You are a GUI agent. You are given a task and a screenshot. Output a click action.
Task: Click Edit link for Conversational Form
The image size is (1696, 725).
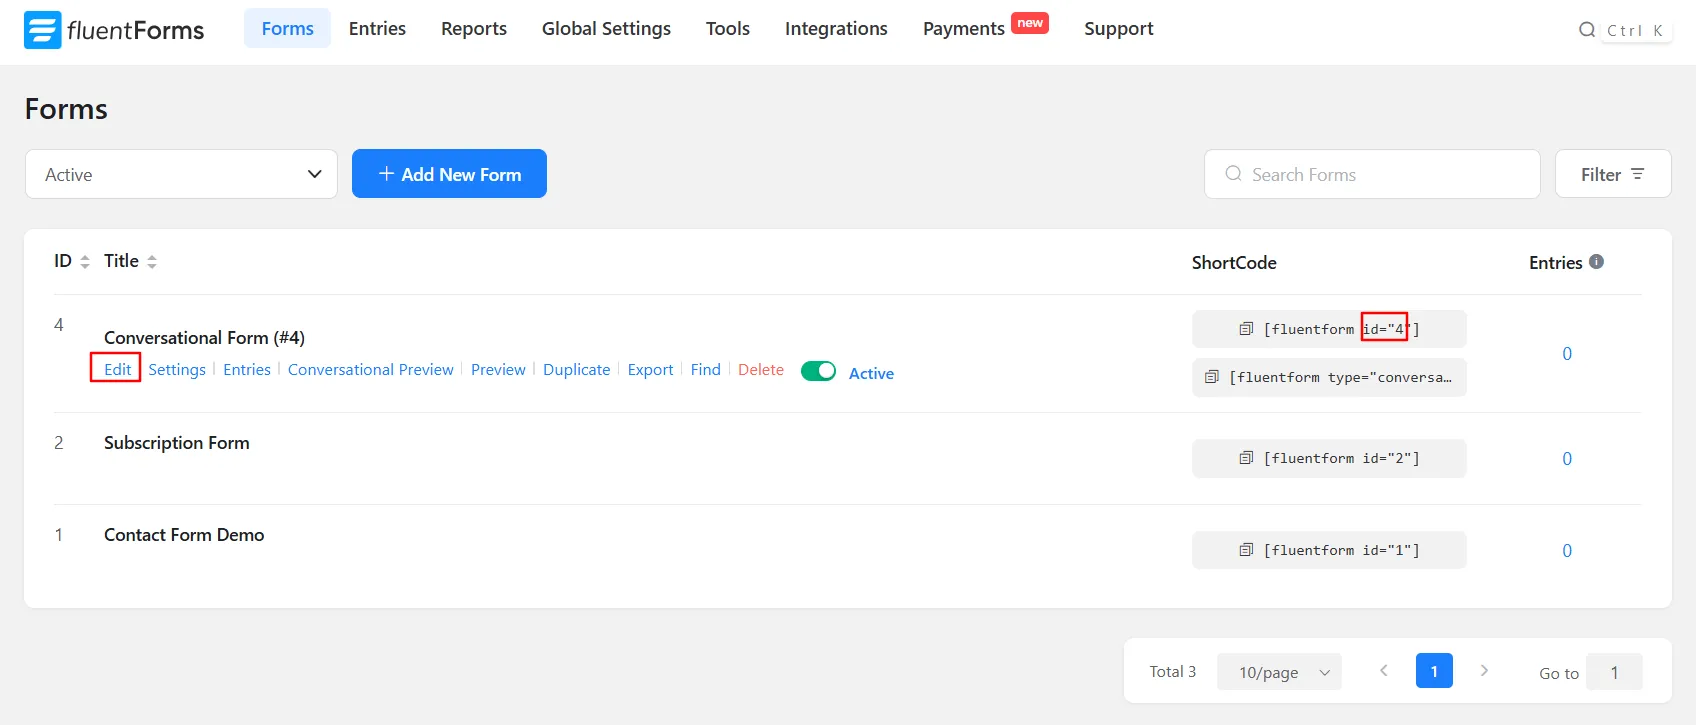click(x=117, y=369)
